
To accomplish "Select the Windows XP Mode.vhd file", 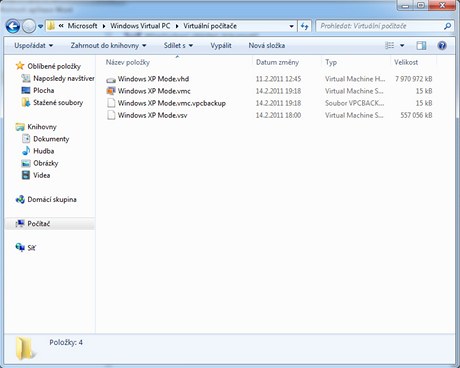I will point(153,79).
